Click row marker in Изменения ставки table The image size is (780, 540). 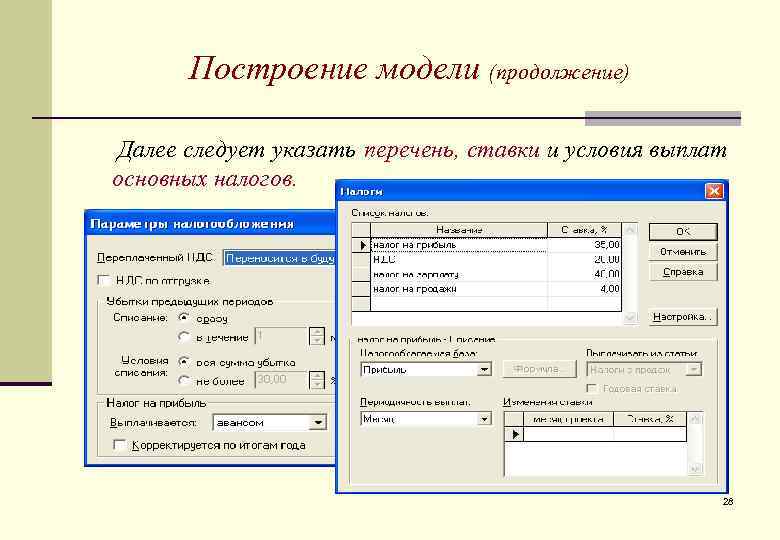(514, 434)
